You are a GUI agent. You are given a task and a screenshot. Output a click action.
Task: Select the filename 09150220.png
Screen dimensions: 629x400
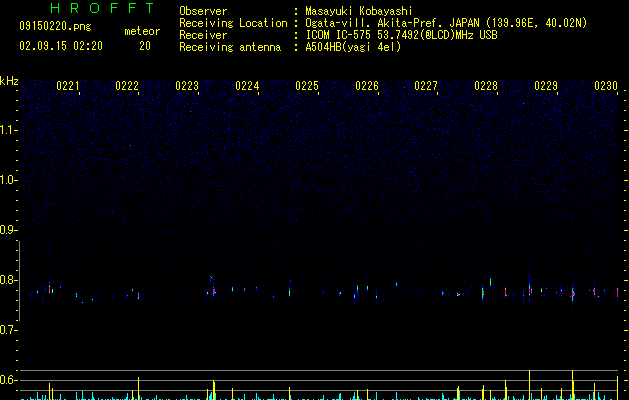pos(55,26)
